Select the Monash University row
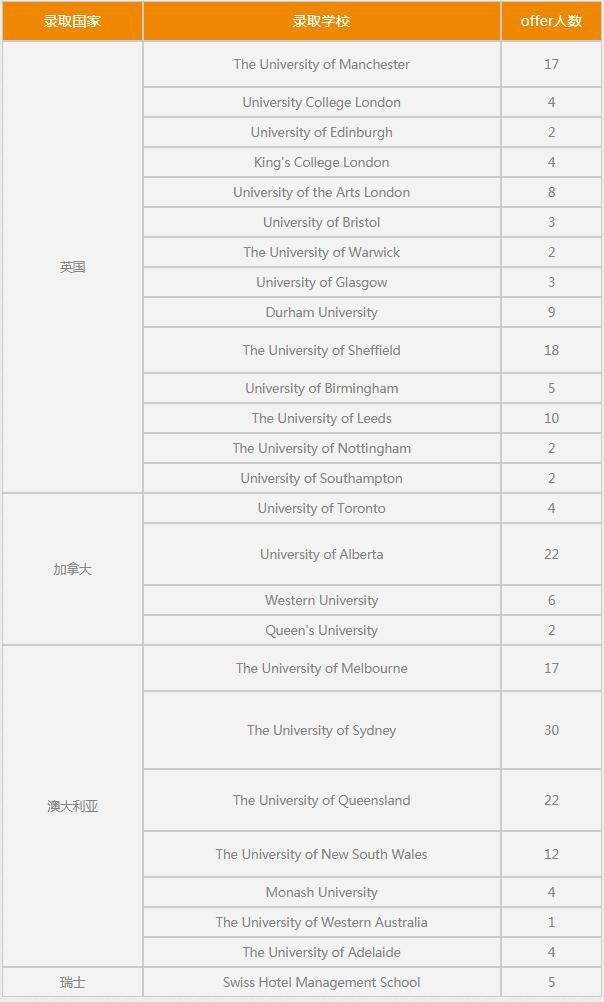Viewport: 604px width, 1002px height. coord(321,892)
